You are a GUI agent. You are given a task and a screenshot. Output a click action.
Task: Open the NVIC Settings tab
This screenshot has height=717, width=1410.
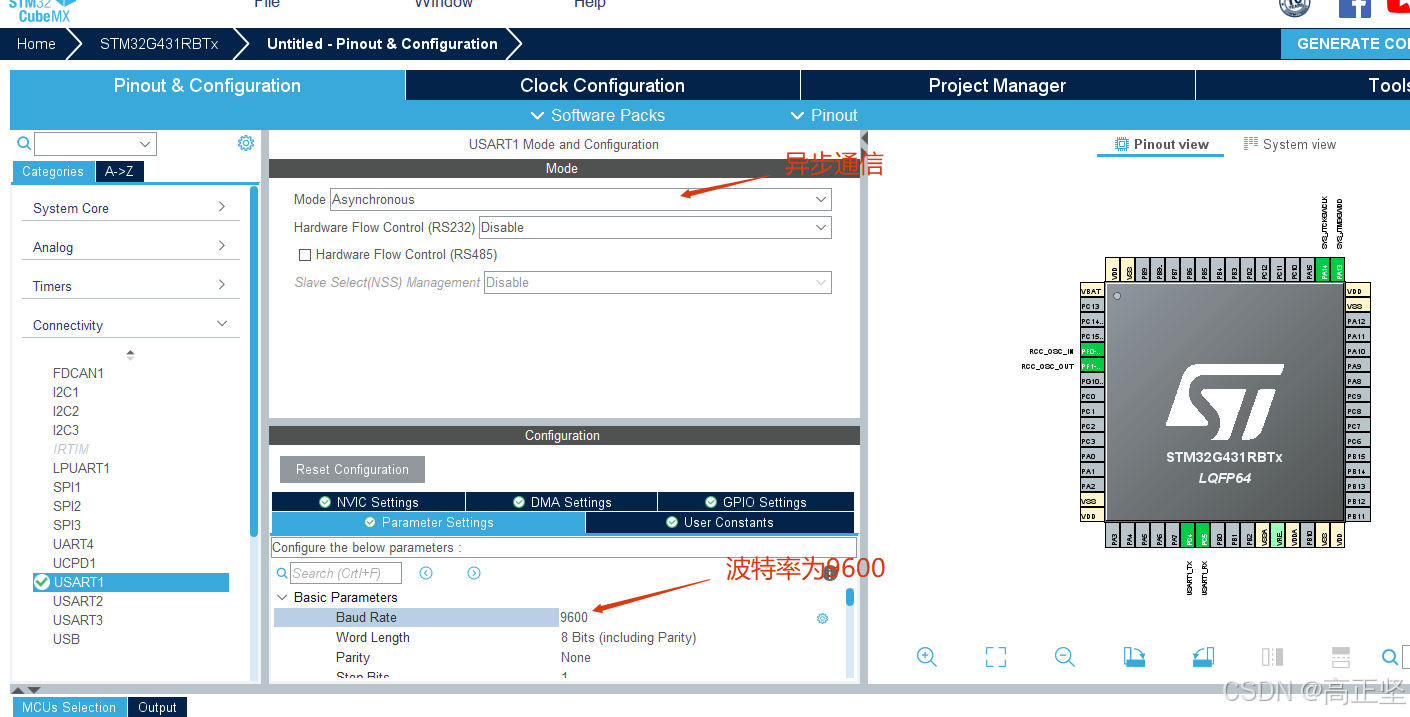tap(368, 502)
